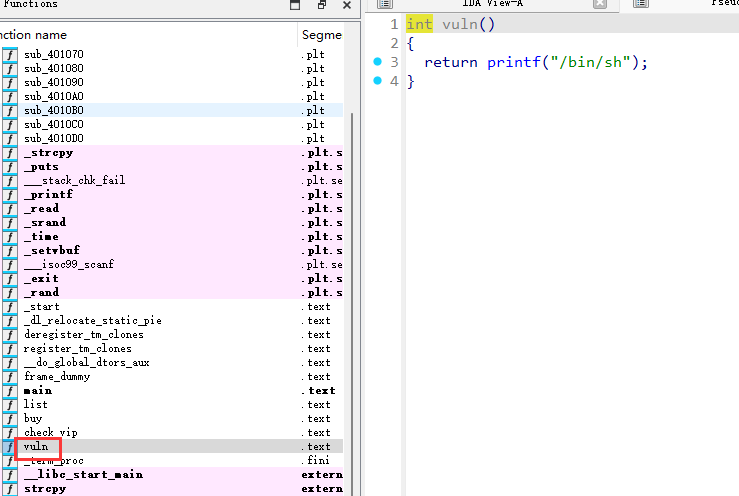
Task: Select function sub_4010C0 row
Action: (x=172, y=124)
